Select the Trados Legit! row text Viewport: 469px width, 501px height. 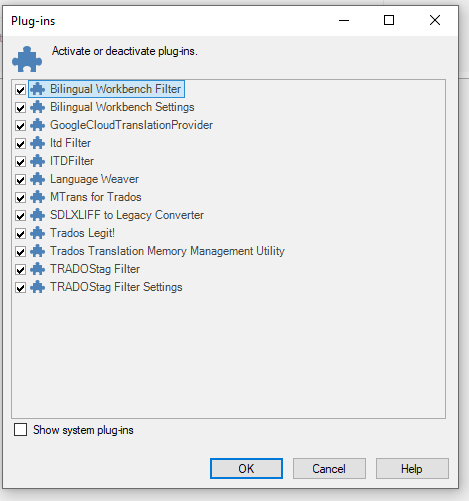click(x=82, y=233)
